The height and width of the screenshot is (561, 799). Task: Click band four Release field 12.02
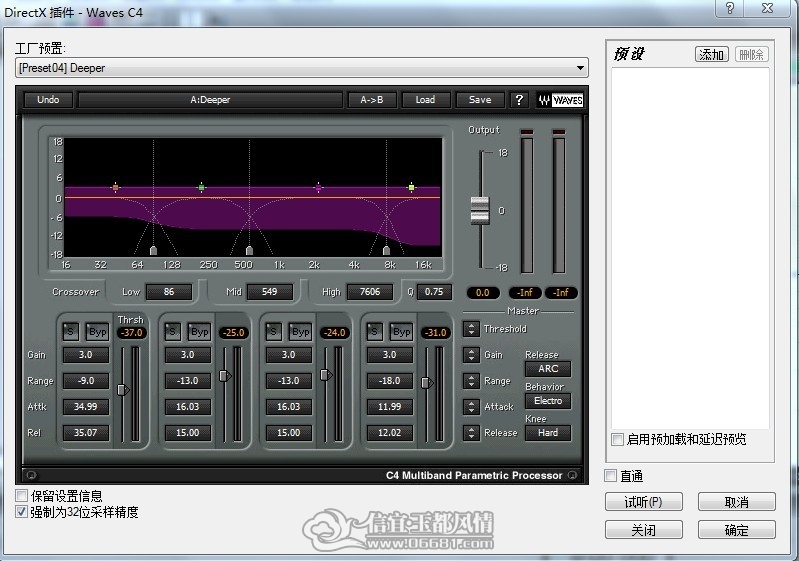pos(389,433)
